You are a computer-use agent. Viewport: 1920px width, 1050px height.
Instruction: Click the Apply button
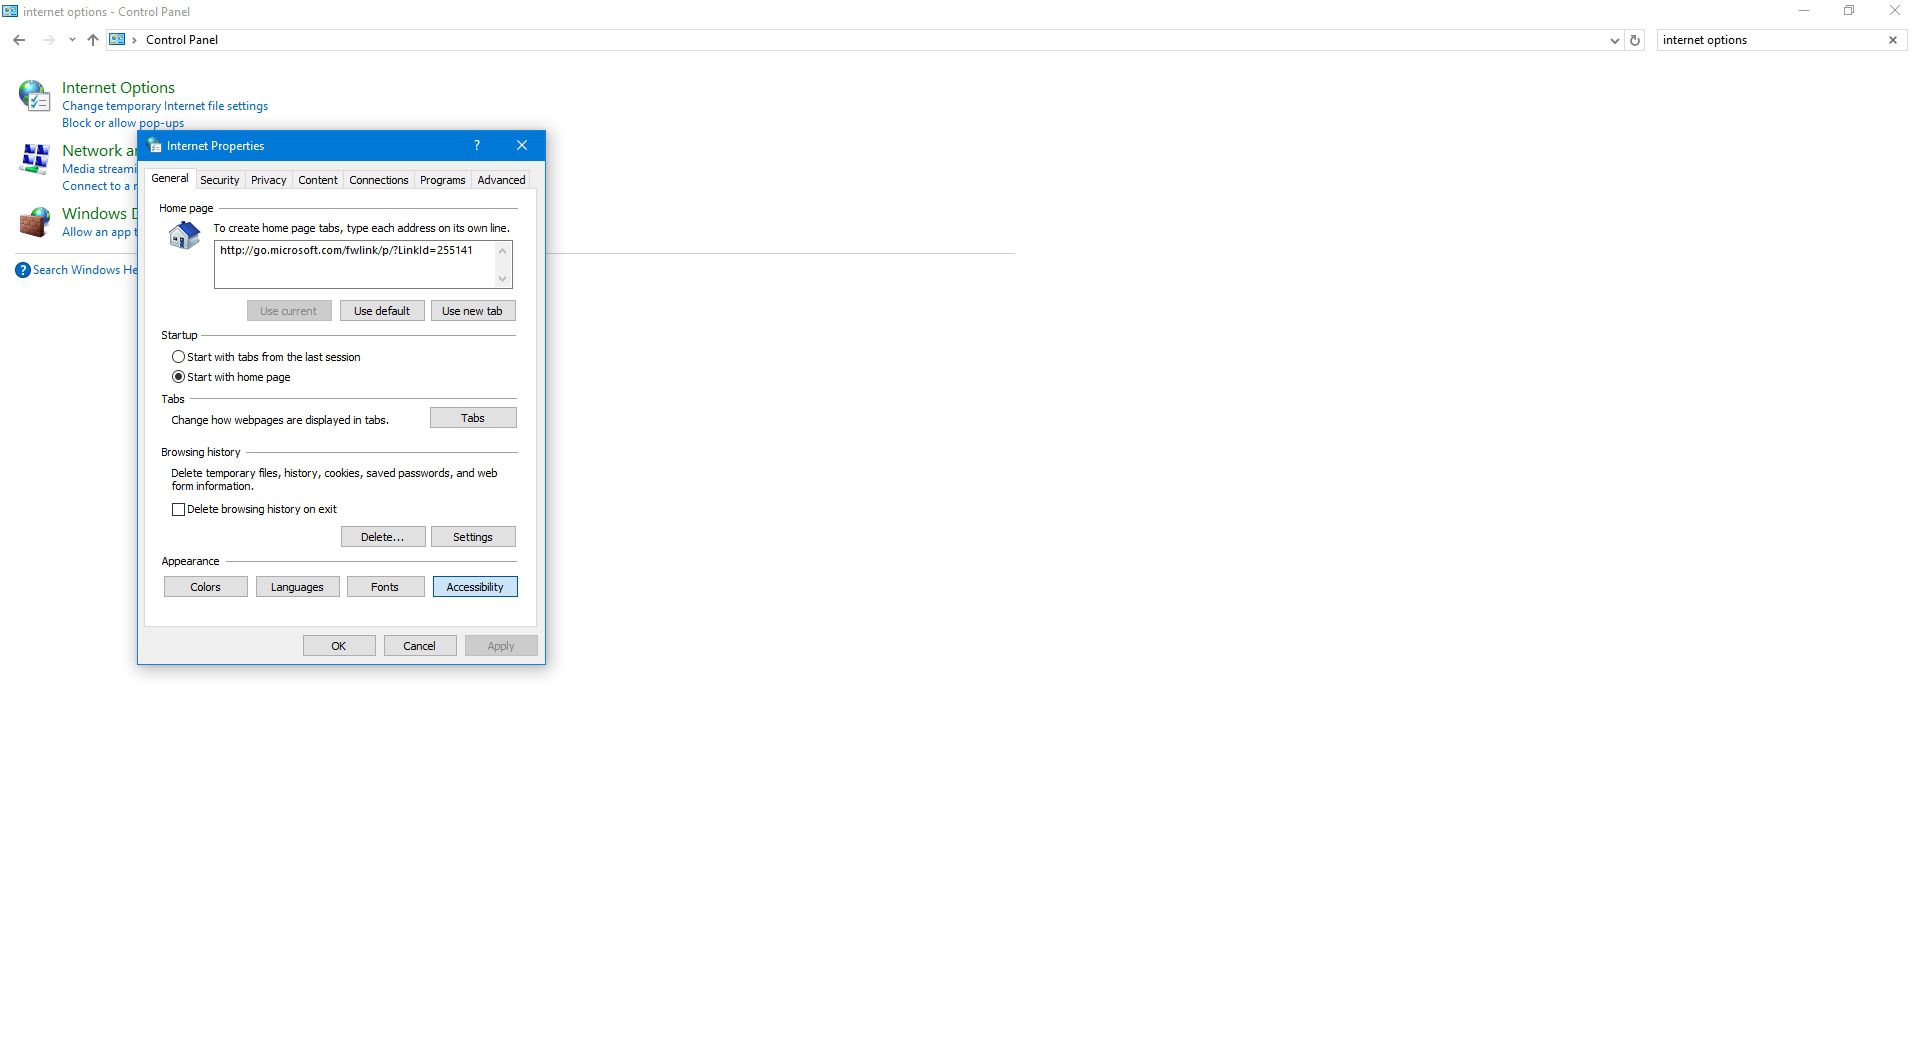501,646
